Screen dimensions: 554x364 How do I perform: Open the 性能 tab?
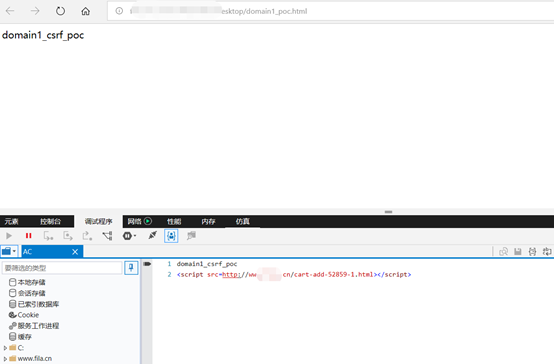[x=174, y=222]
